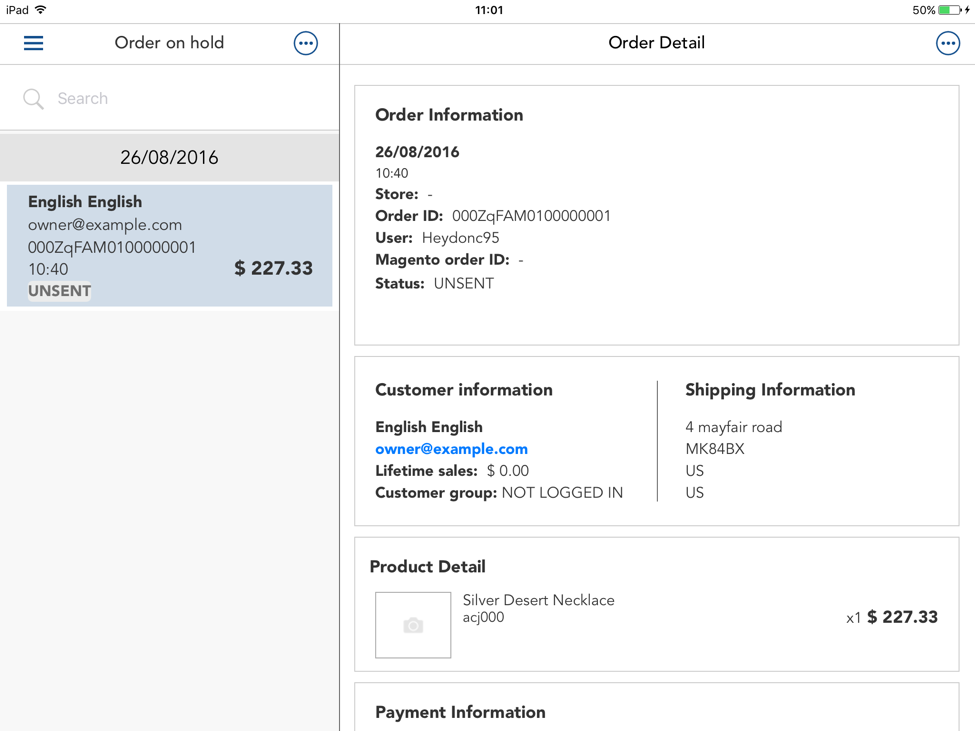The image size is (975, 731).
Task: Click the product SKU acj000
Action: click(483, 617)
